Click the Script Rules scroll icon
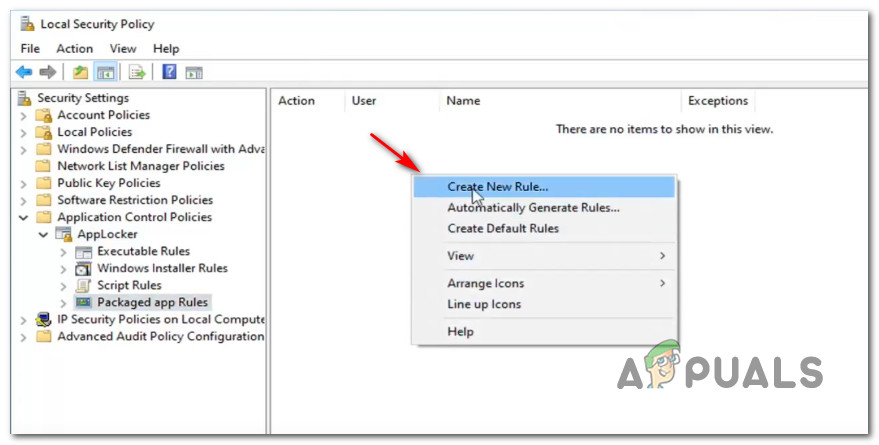Image resolution: width=879 pixels, height=445 pixels. click(x=83, y=286)
